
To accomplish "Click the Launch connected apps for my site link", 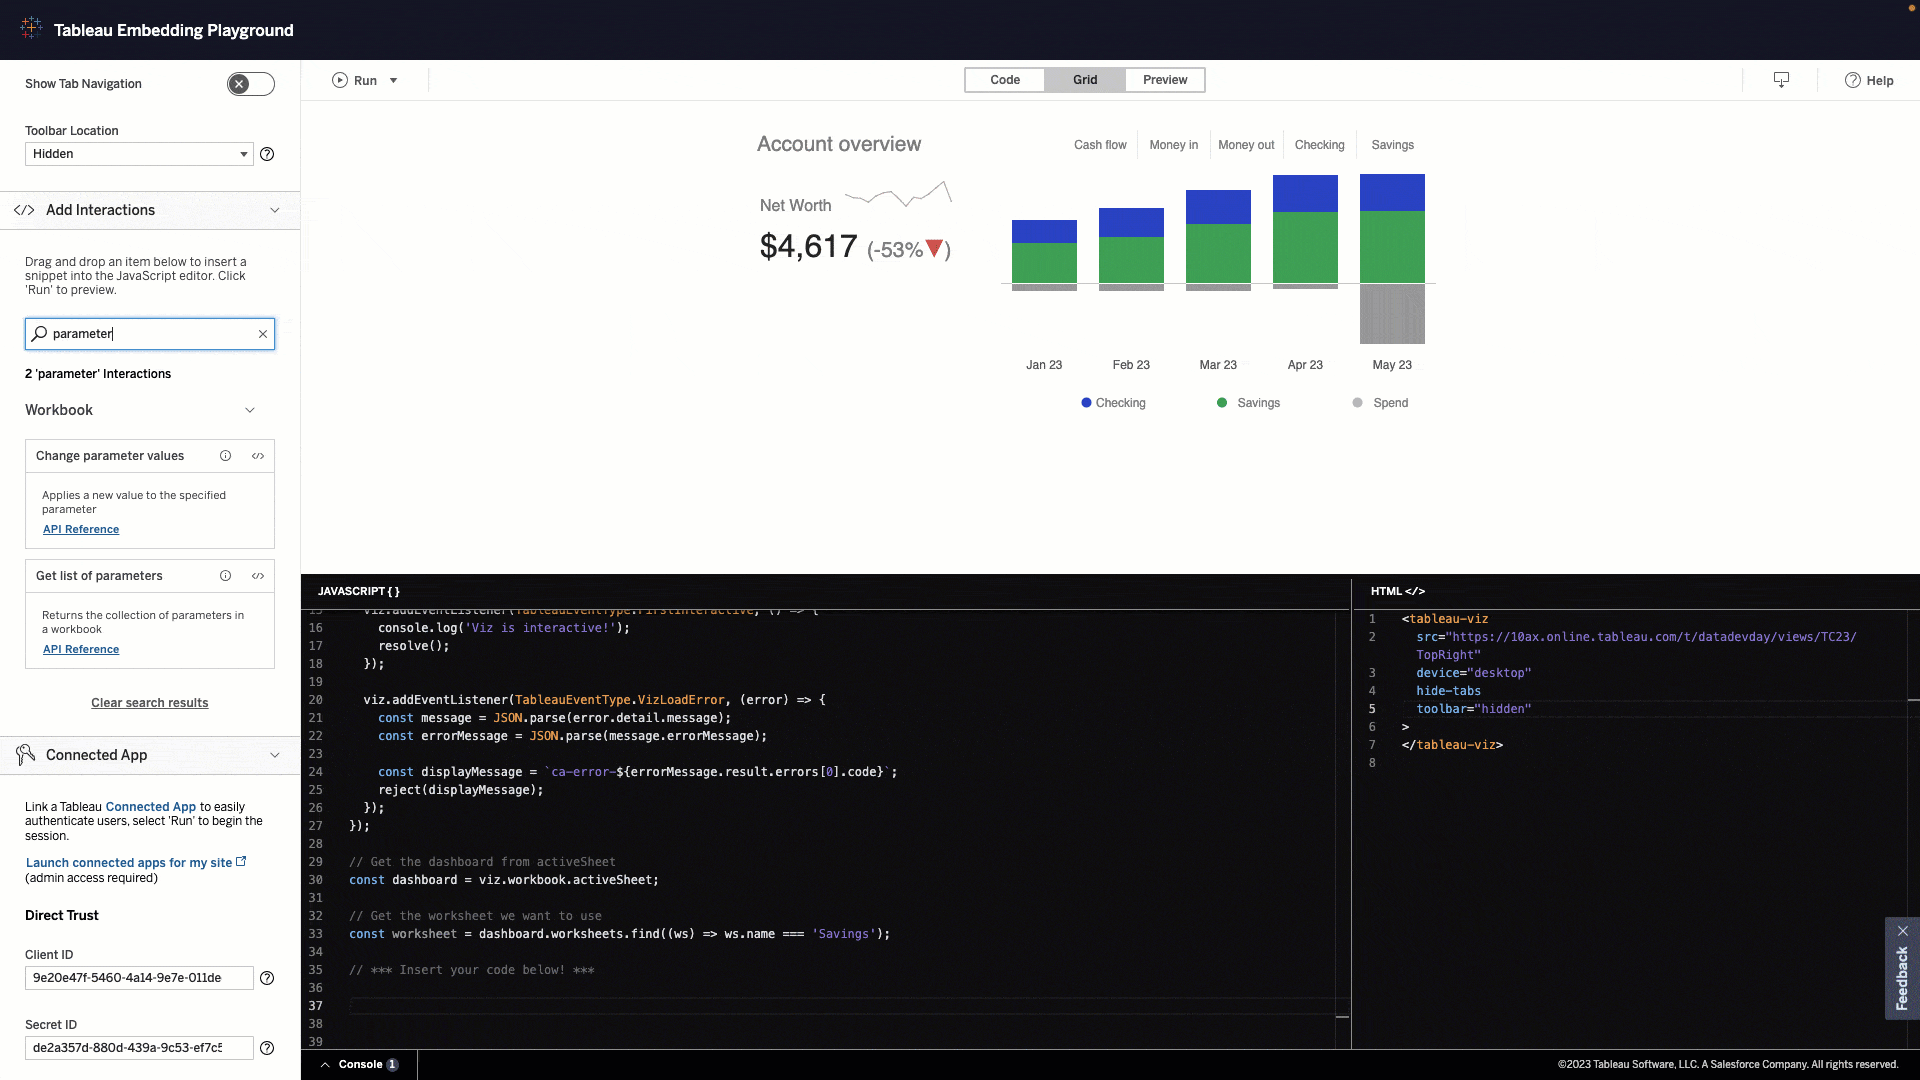I will 128,862.
